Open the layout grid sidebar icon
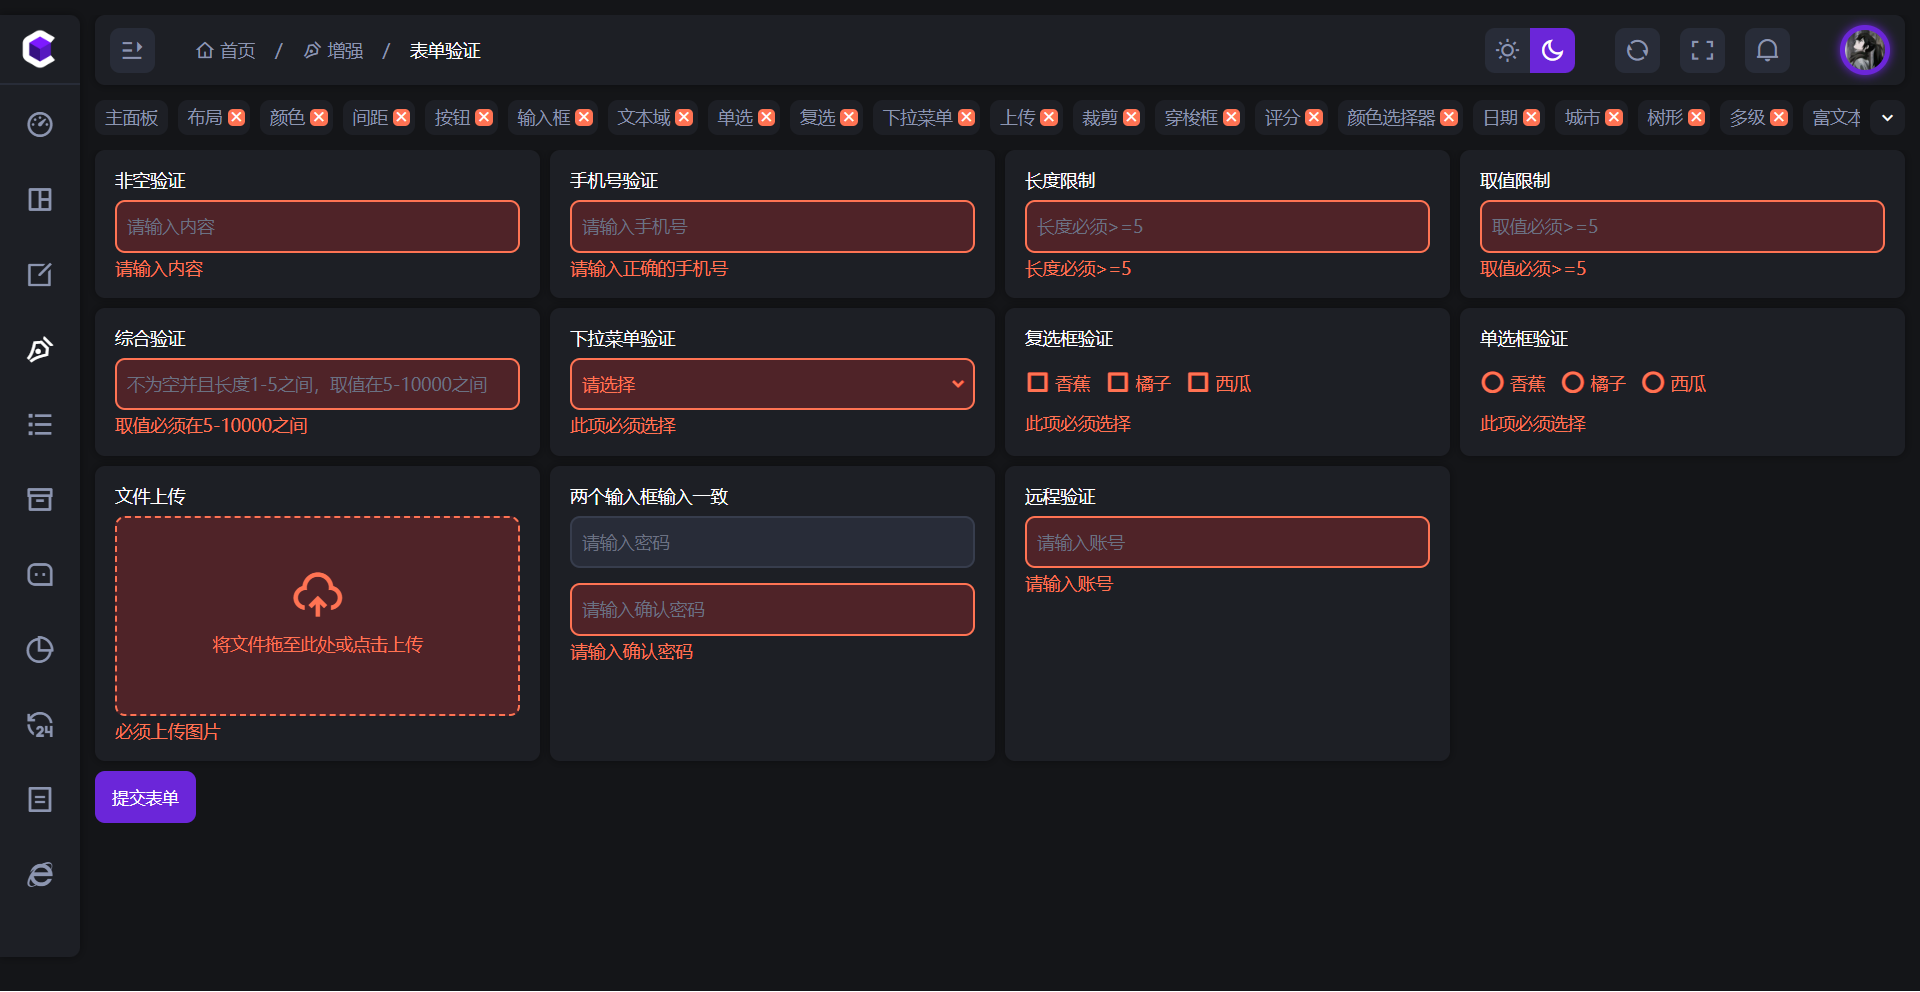The height and width of the screenshot is (992, 1920). [x=40, y=200]
